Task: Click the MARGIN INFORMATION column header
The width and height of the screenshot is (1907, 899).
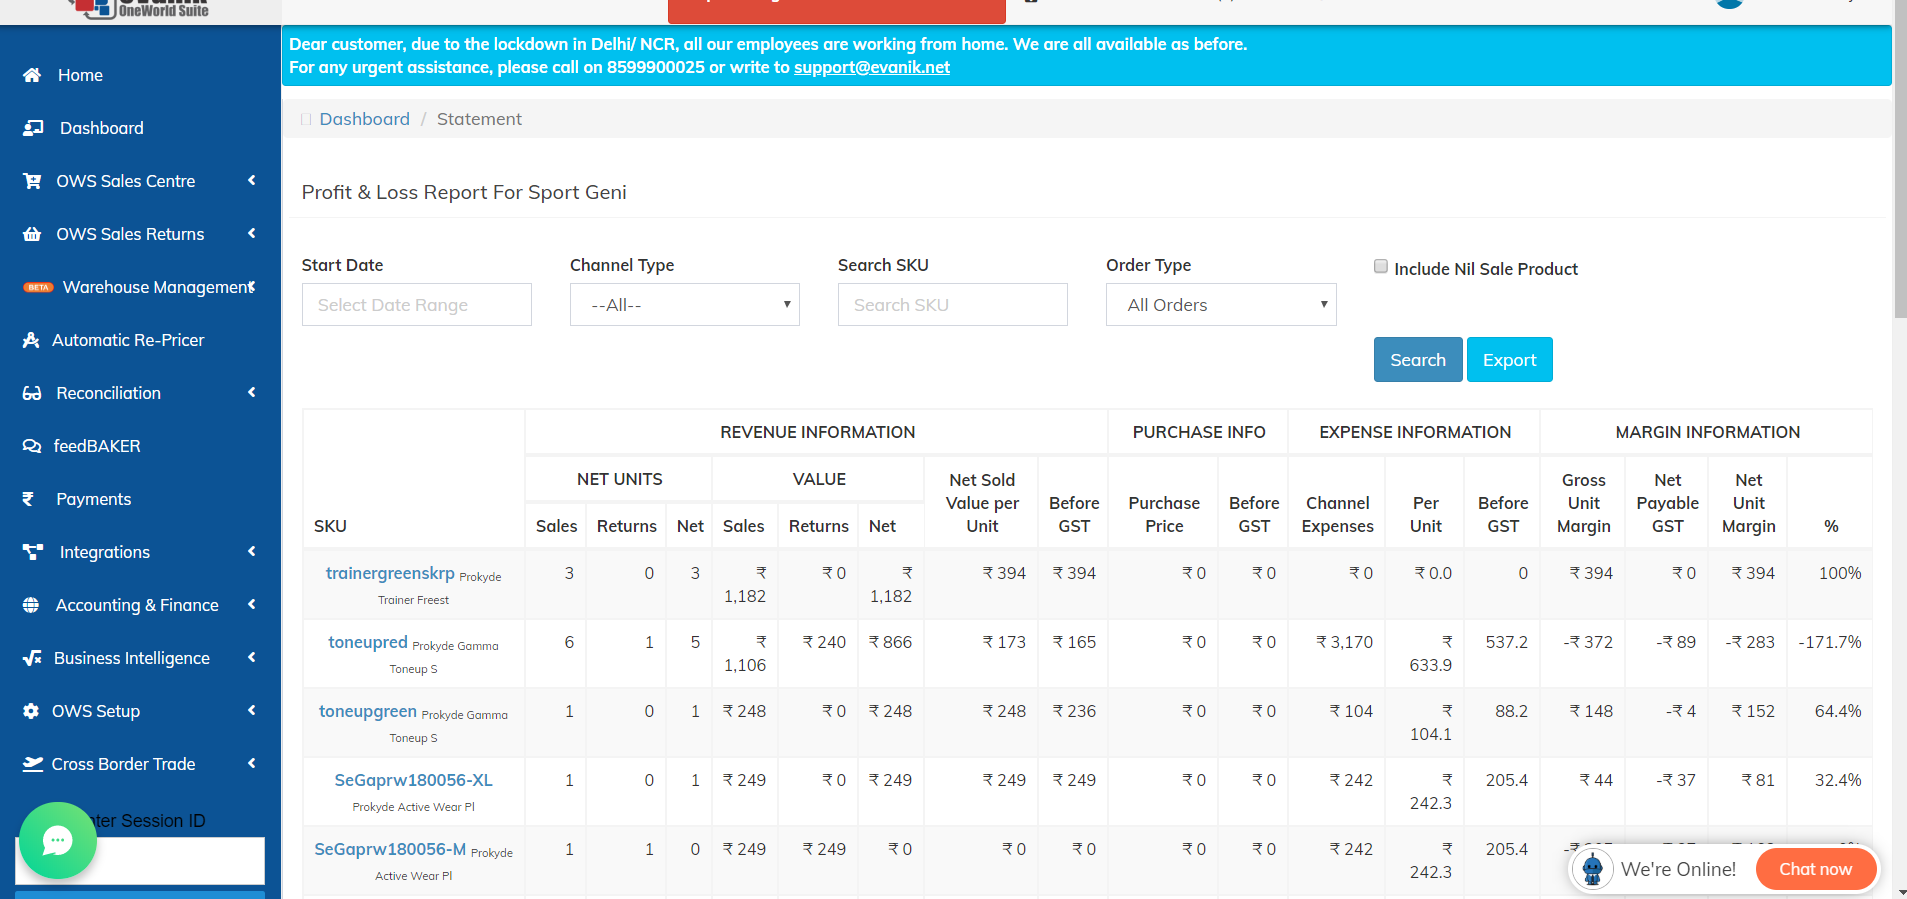Action: point(1707,432)
